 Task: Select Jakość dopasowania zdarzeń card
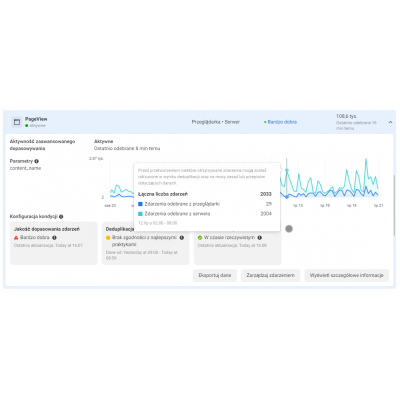[x=54, y=243]
